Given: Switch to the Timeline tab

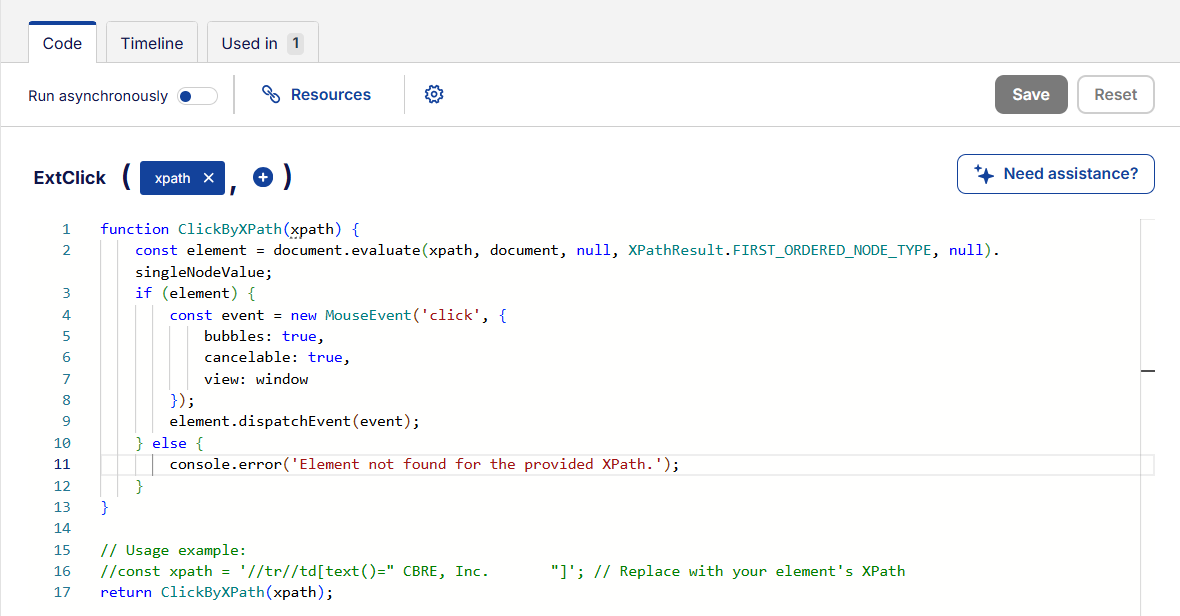Looking at the screenshot, I should pos(151,42).
